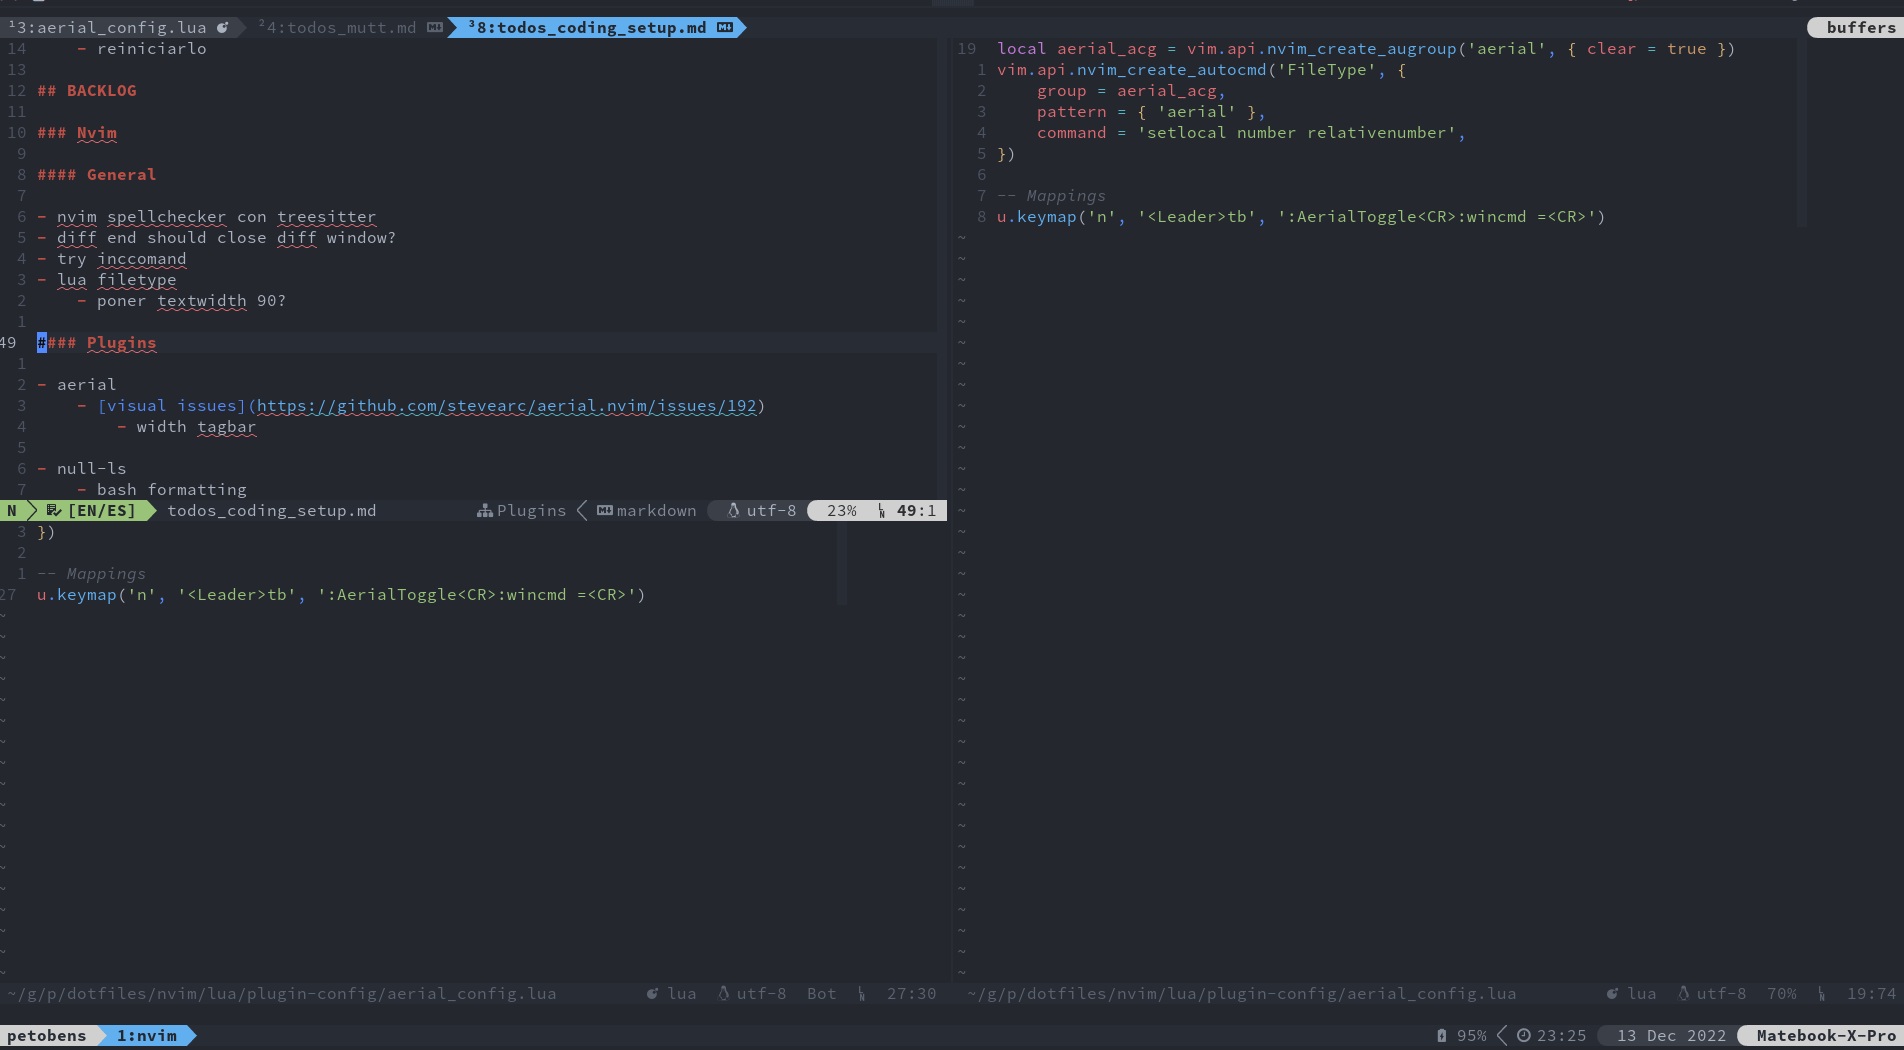Click the cursor position icon beside 49:1
Image resolution: width=1904 pixels, height=1050 pixels.
click(880, 510)
